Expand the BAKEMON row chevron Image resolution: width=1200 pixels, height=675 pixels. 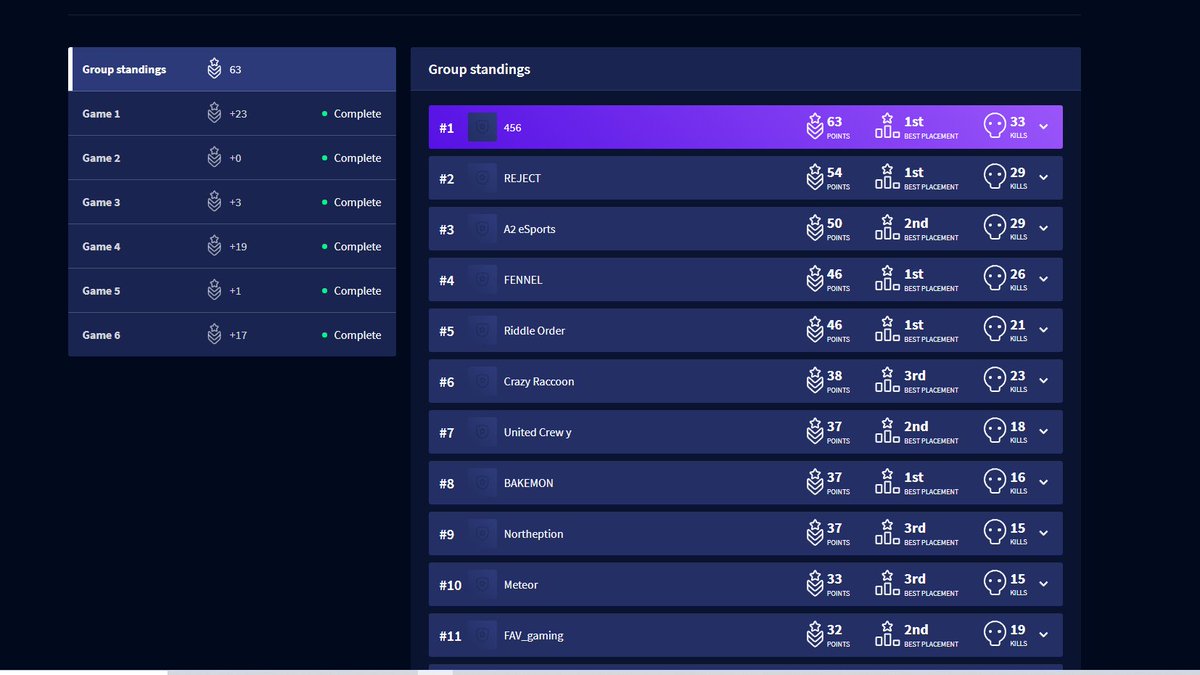point(1043,483)
